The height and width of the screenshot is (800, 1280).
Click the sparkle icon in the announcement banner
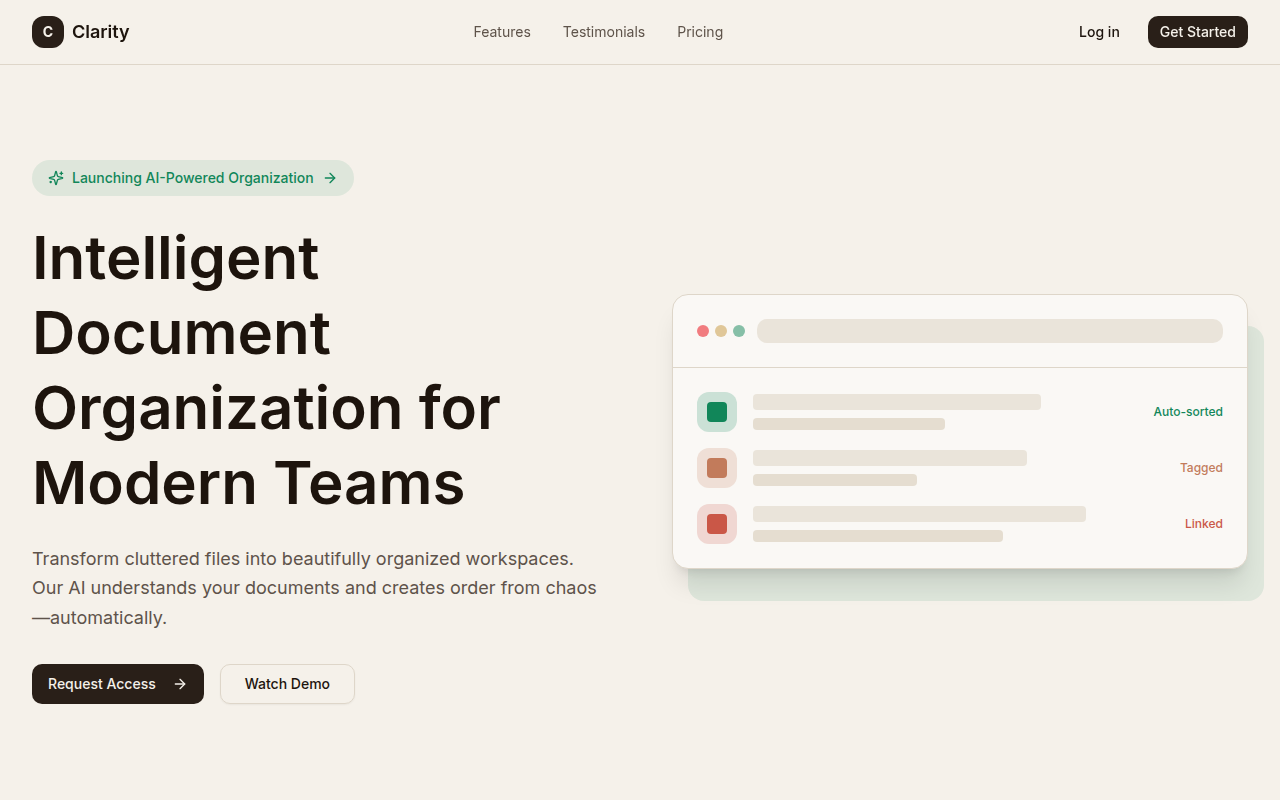pos(56,177)
